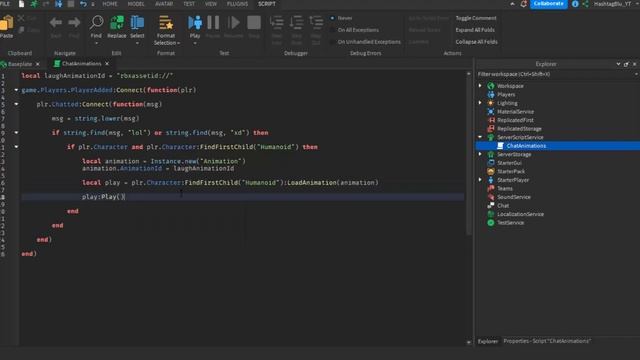Click the Collaborate button
640x360 pixels.
point(549,4)
